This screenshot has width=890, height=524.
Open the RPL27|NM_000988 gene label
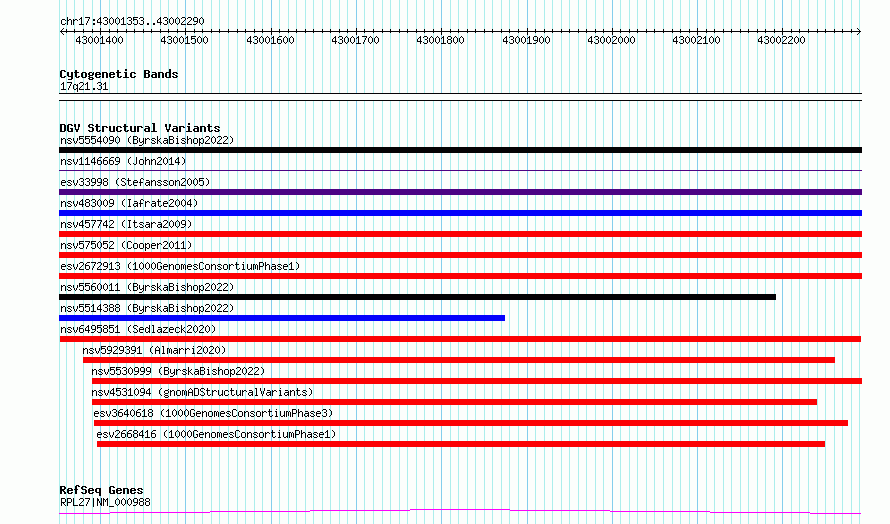tap(105, 502)
